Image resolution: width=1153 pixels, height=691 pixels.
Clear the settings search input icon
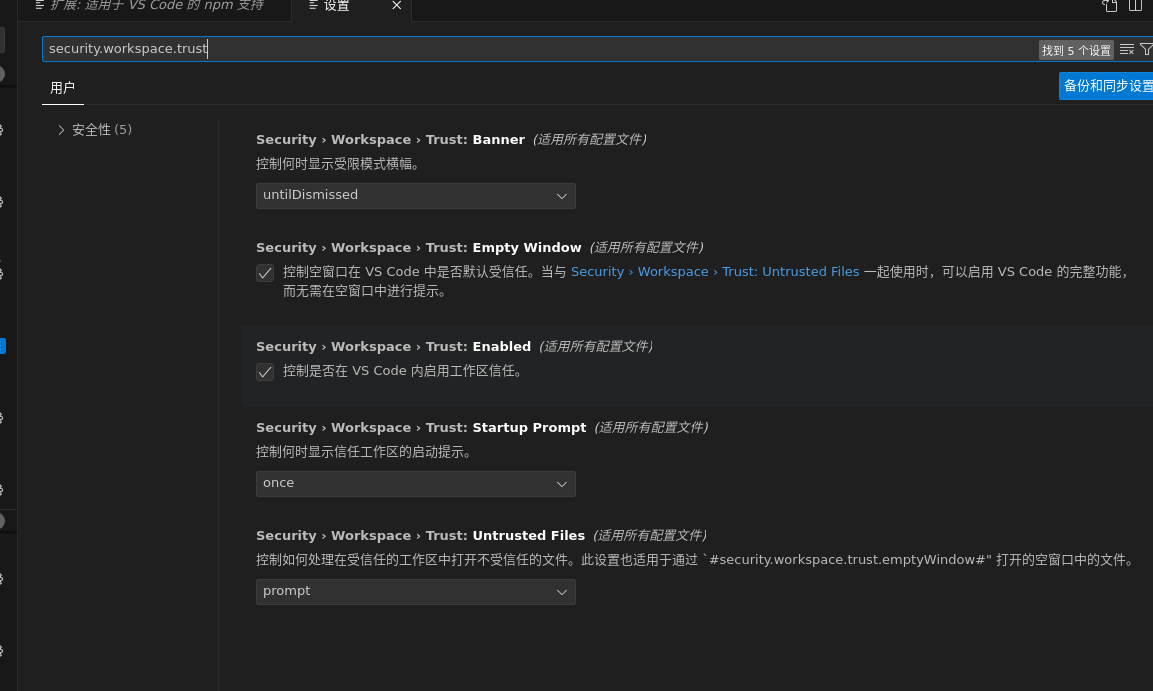(x=1127, y=49)
